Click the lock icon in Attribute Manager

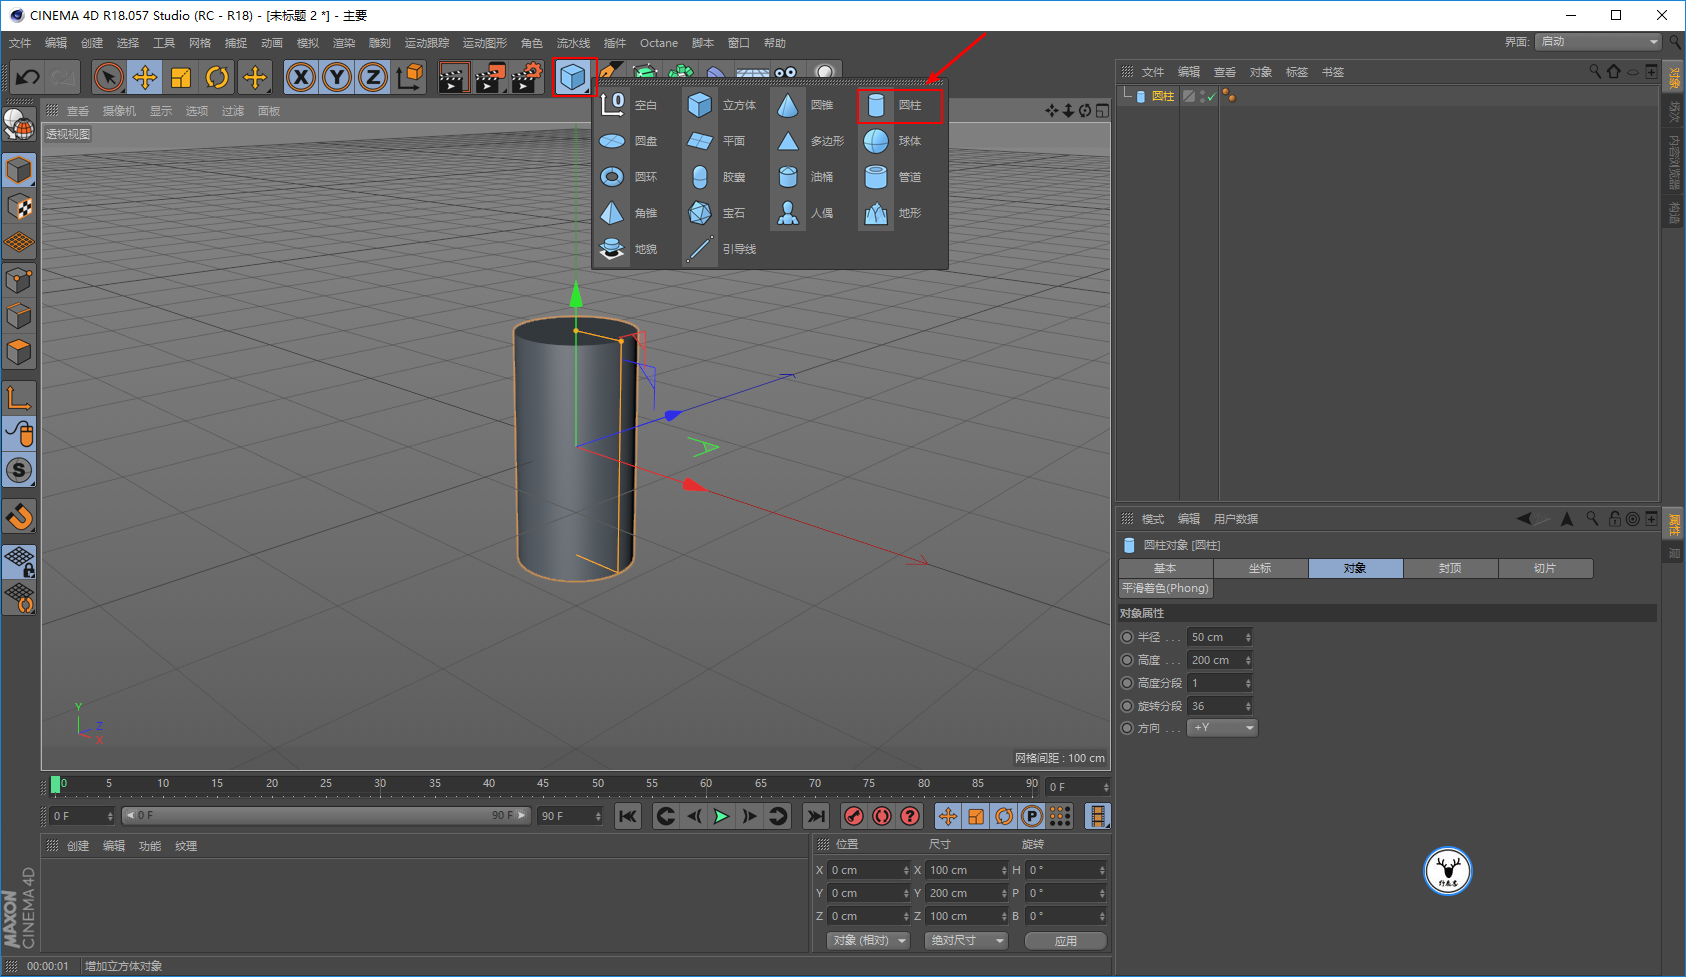[x=1614, y=518]
